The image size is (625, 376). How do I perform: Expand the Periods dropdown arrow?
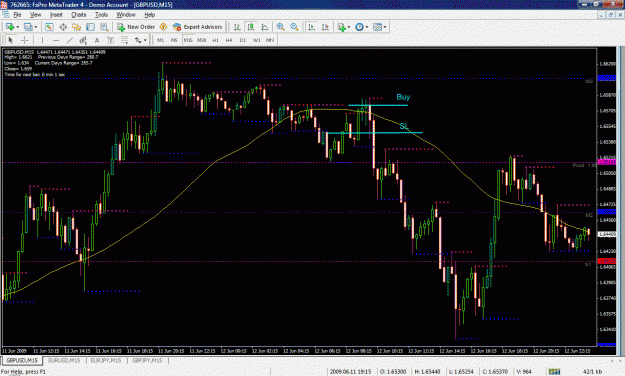tap(367, 27)
